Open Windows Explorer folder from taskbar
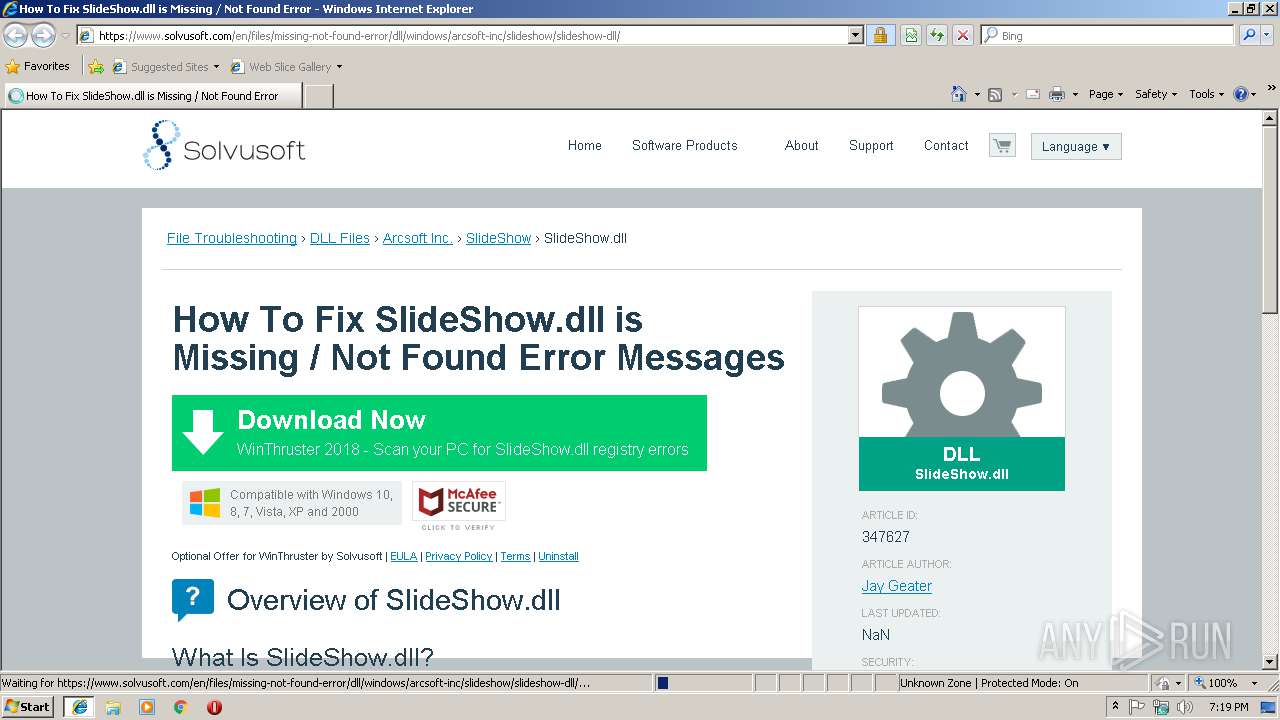 pos(113,707)
